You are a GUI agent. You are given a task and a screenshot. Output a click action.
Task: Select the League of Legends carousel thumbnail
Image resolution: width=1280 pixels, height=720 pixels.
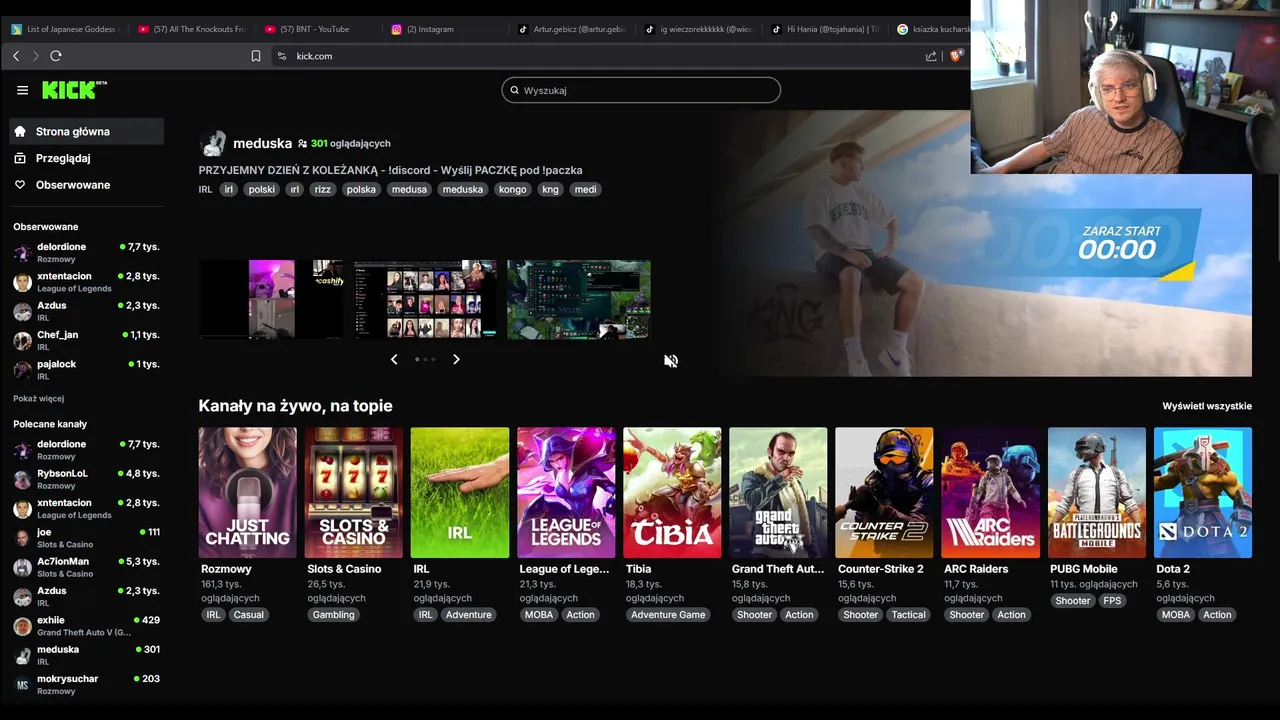tap(579, 300)
